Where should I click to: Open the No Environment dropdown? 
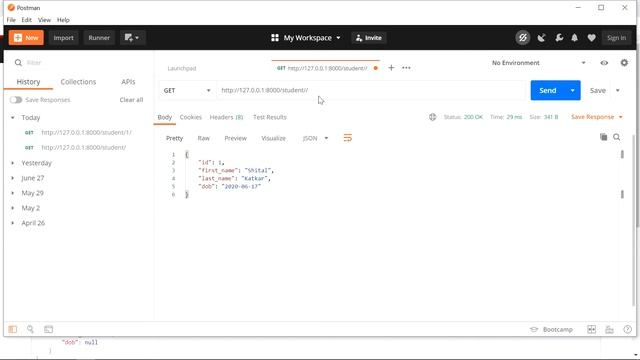pyautogui.click(x=538, y=63)
